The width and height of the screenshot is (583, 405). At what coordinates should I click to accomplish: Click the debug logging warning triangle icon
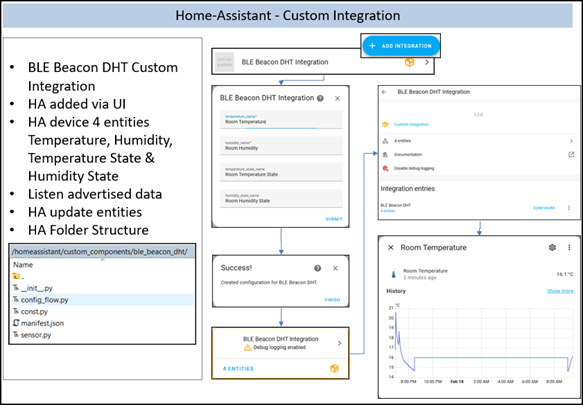click(247, 348)
